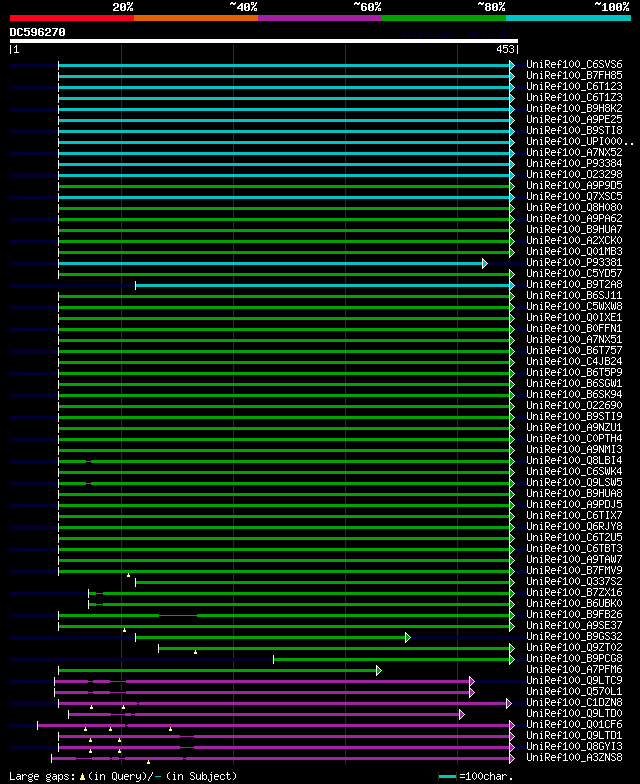640x784 pixels.
Task: Click the UniRef100_Q8GYI3 label
Action: (x=574, y=746)
